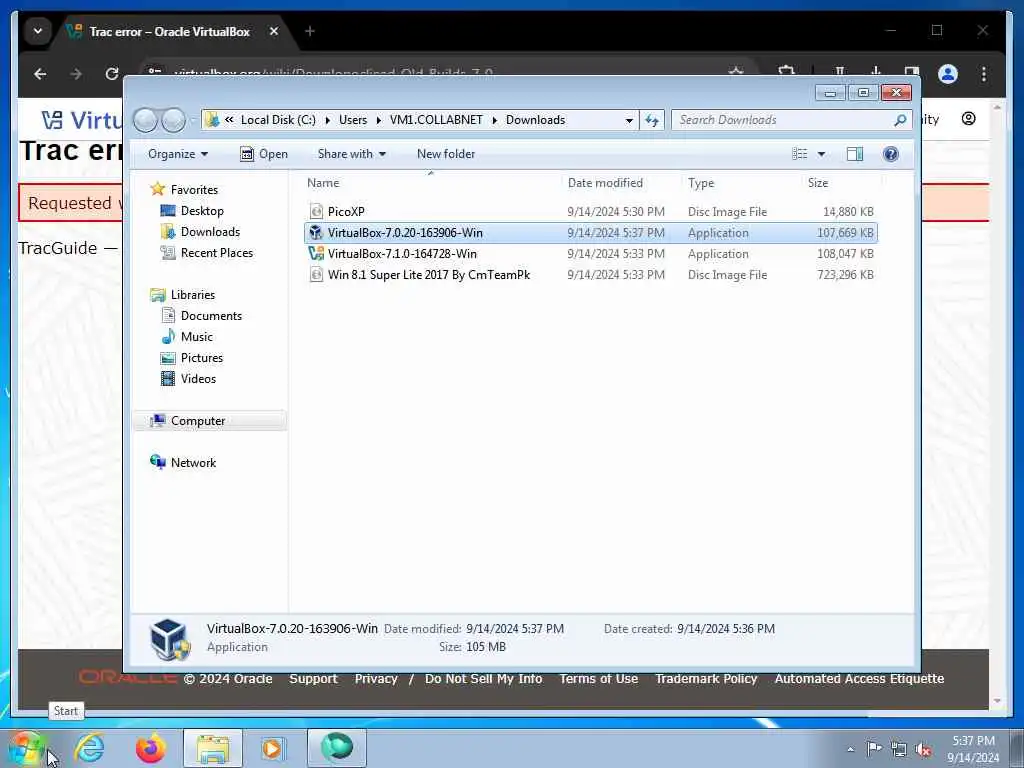
Task: Open Favorites star in navigation pane
Action: 157,189
